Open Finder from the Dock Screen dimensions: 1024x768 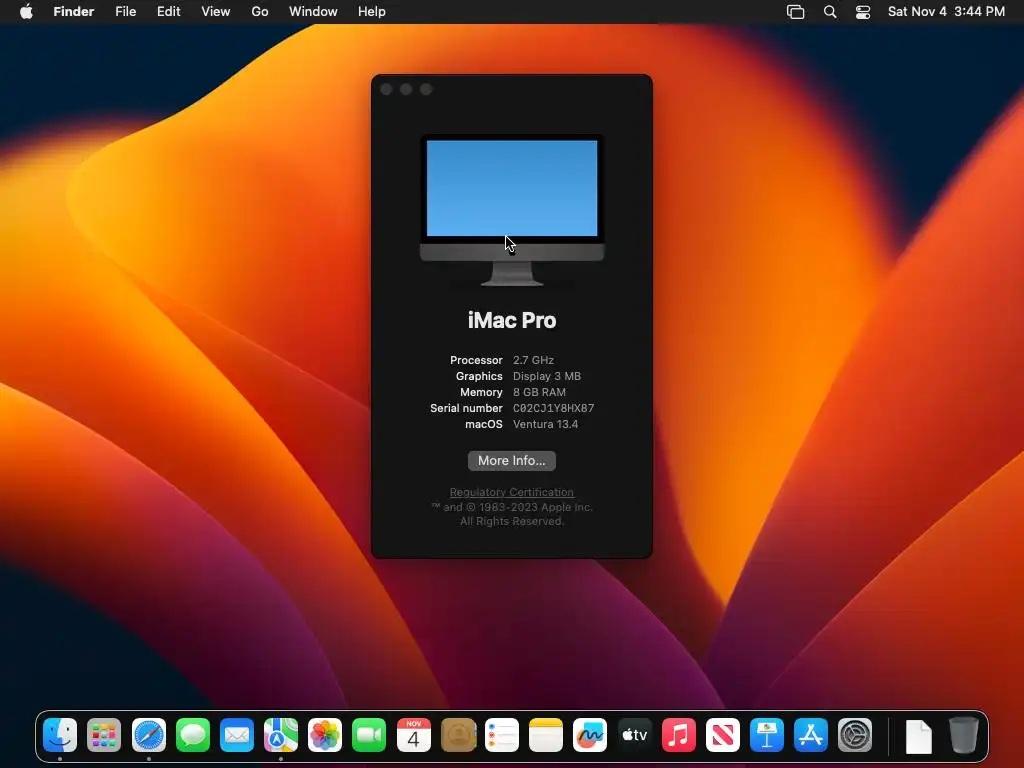tap(60, 735)
